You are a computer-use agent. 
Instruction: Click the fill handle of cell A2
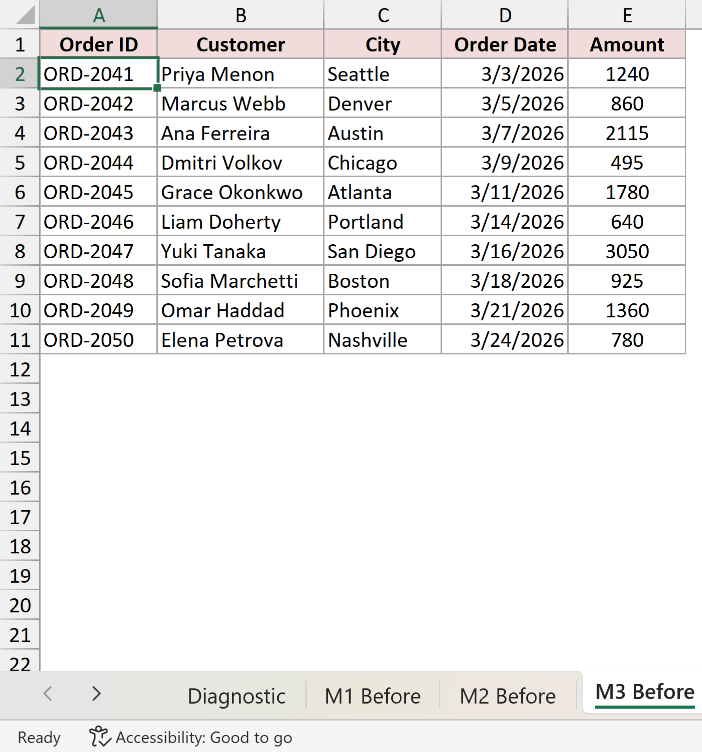coord(157,88)
